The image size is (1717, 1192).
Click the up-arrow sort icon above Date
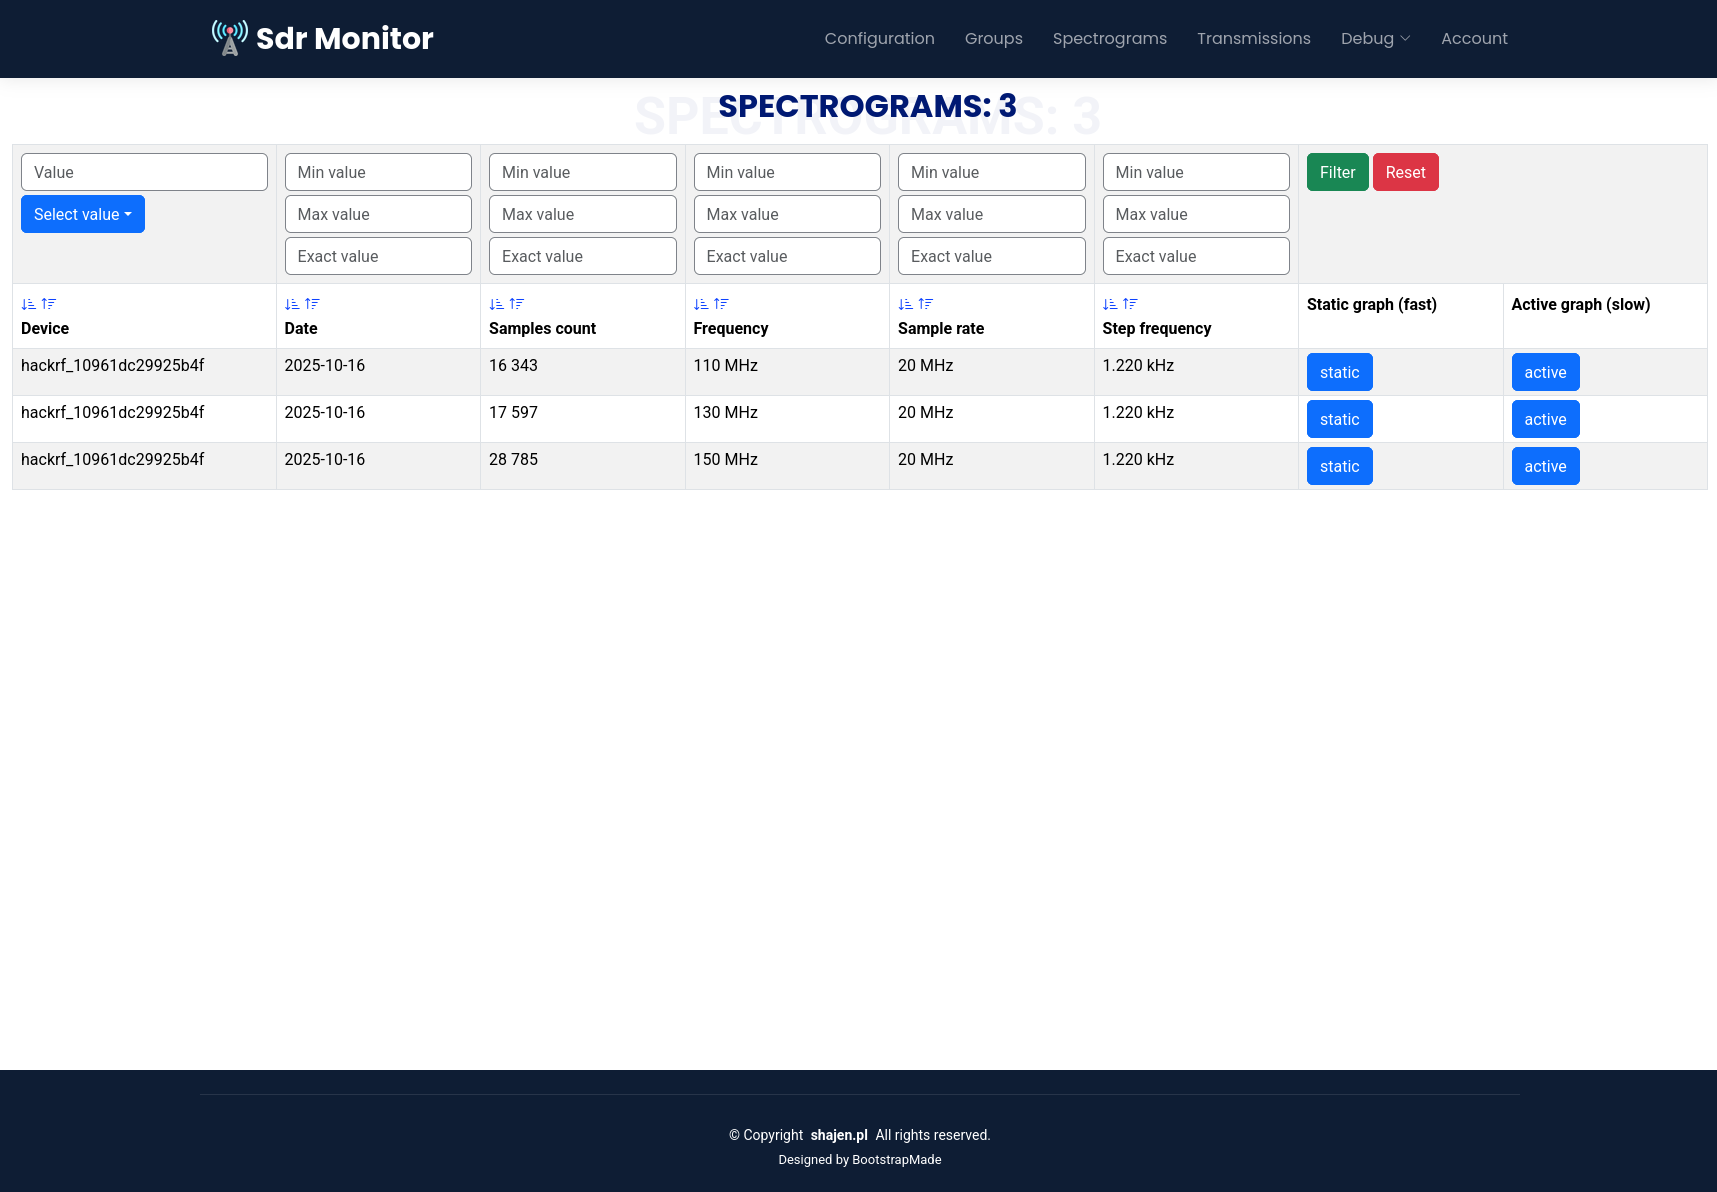[x=312, y=304]
